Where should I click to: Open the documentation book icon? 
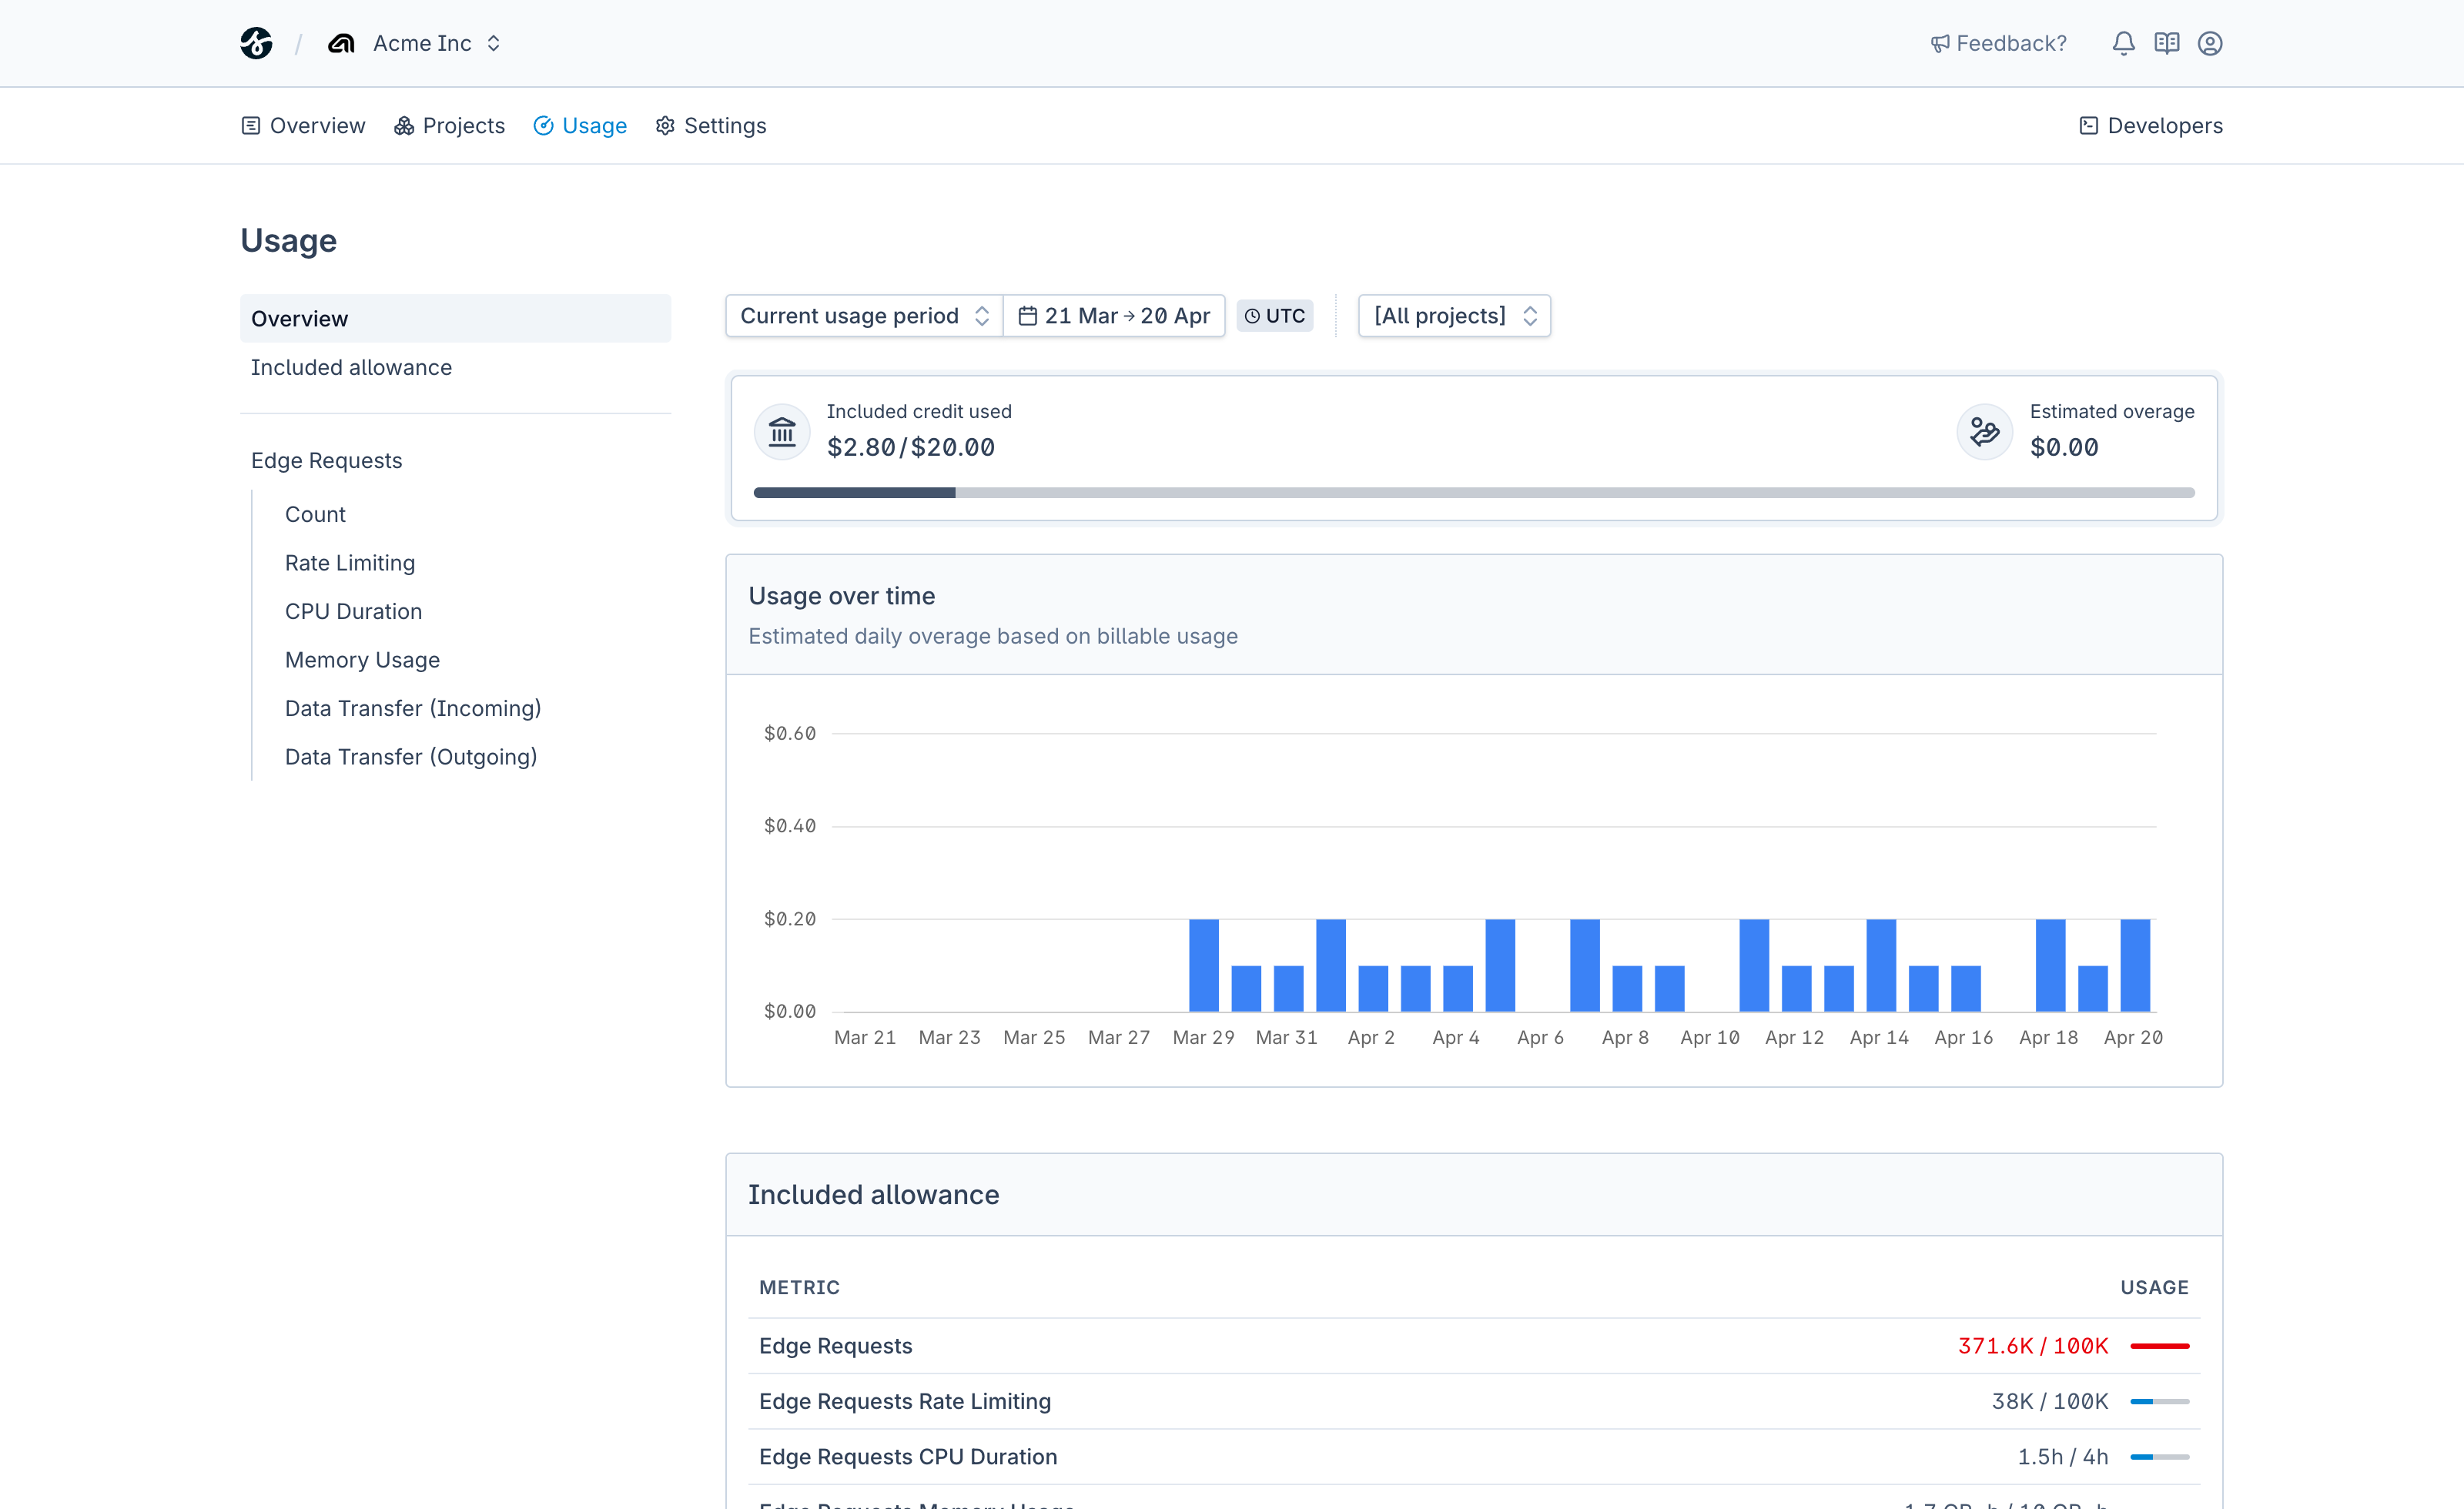tap(2167, 43)
